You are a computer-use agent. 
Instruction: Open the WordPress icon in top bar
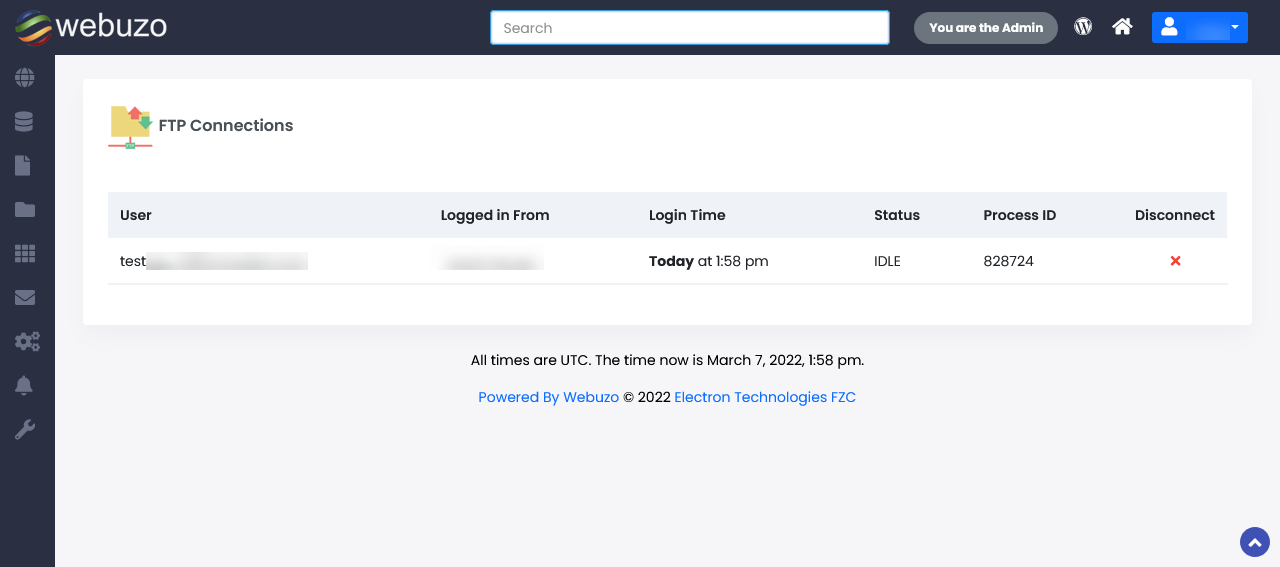pyautogui.click(x=1083, y=27)
